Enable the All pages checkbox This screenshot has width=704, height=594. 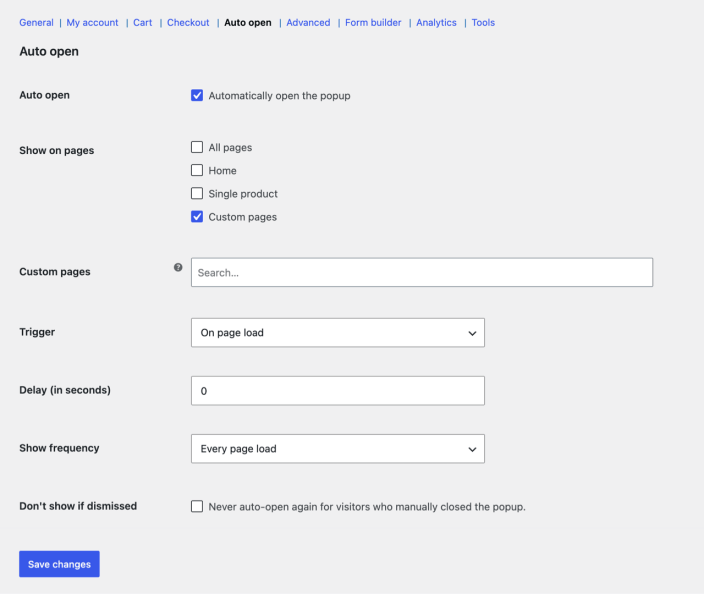[197, 147]
